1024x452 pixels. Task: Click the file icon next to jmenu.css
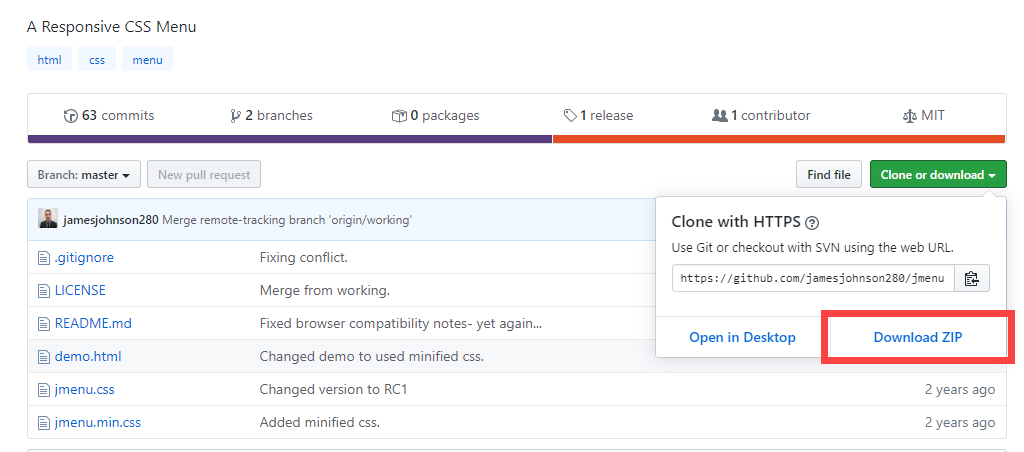pos(44,390)
